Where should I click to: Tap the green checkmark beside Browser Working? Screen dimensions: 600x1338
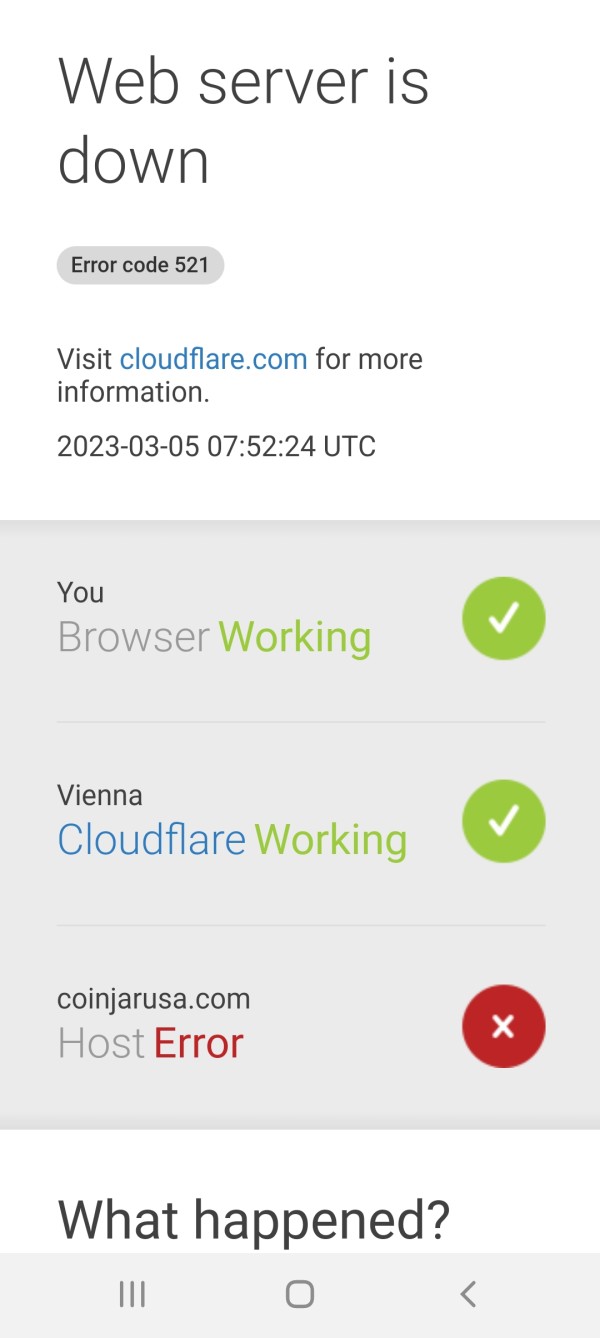[504, 619]
